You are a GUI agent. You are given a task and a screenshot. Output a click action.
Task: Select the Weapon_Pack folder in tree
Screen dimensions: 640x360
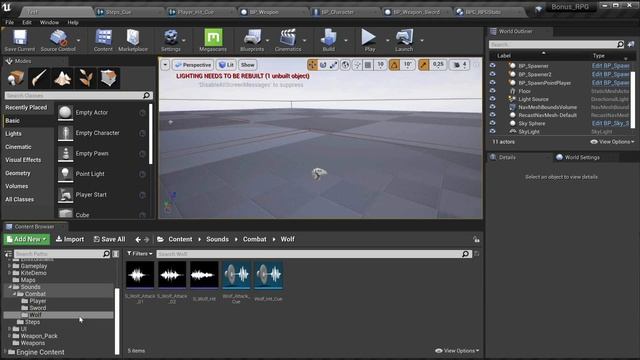pos(39,336)
